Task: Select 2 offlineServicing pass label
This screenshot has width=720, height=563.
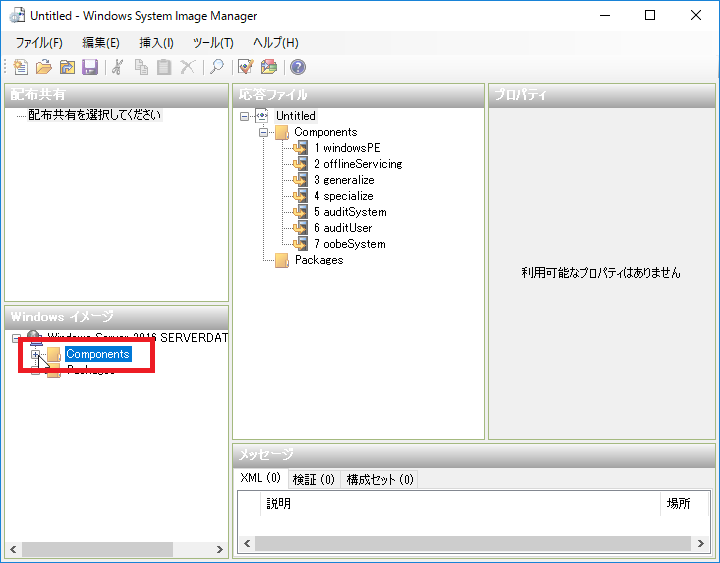Action: 358,164
